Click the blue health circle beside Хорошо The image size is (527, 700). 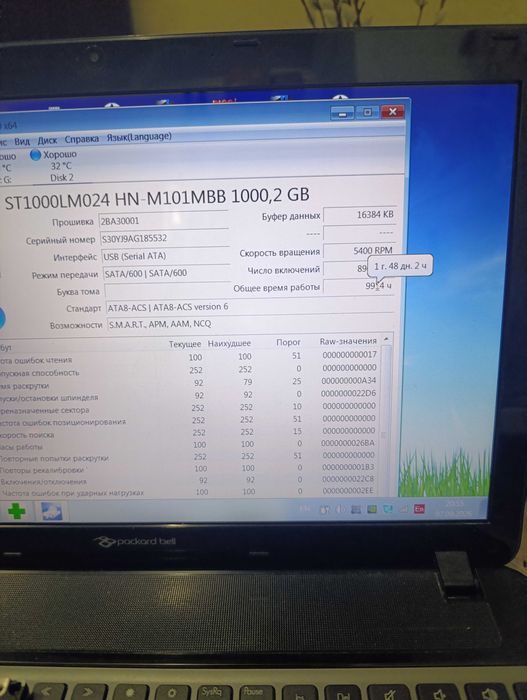click(35, 155)
